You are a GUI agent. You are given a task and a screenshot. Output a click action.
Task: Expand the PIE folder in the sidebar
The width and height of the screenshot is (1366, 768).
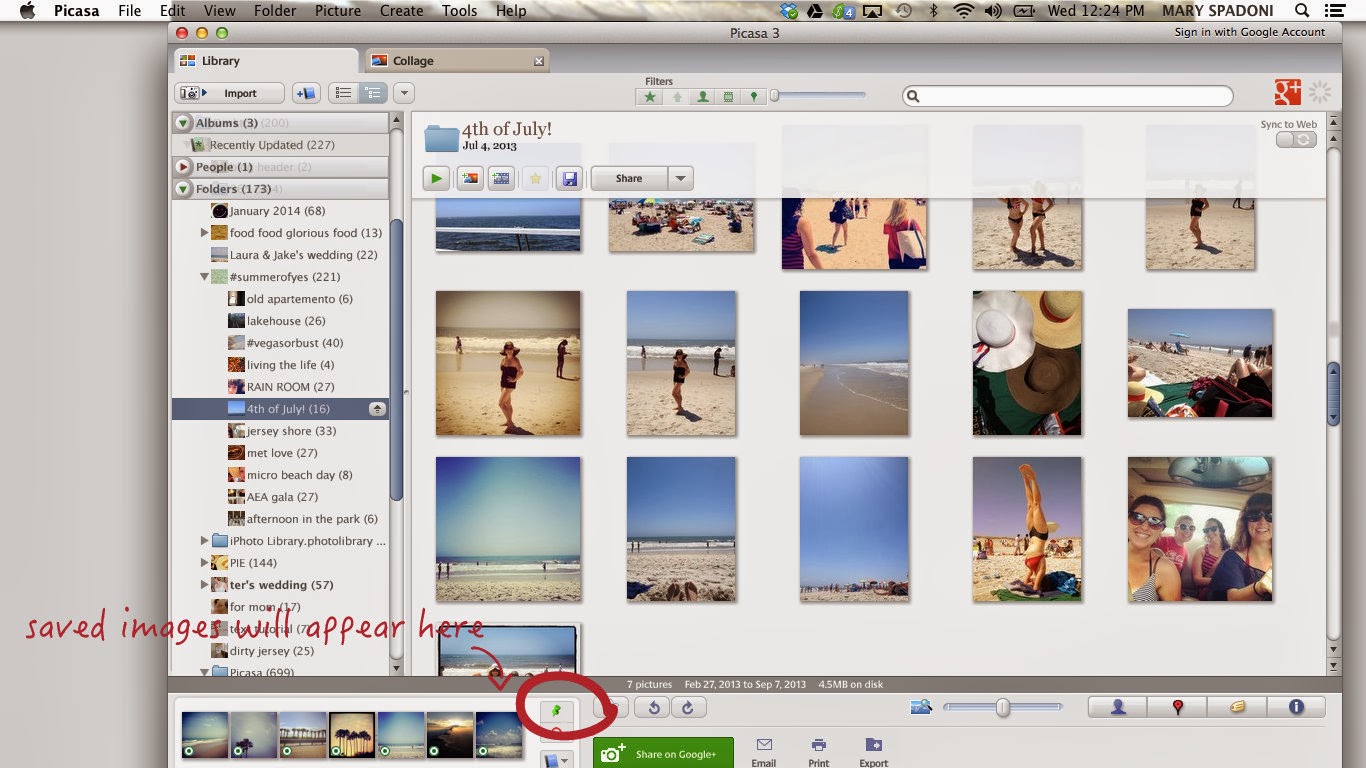click(205, 562)
